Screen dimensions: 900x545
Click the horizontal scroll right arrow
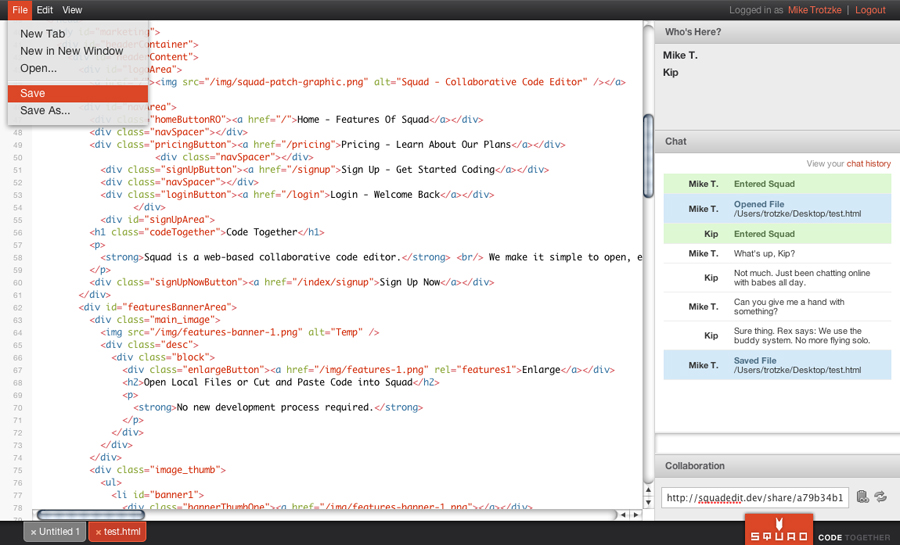coord(635,515)
